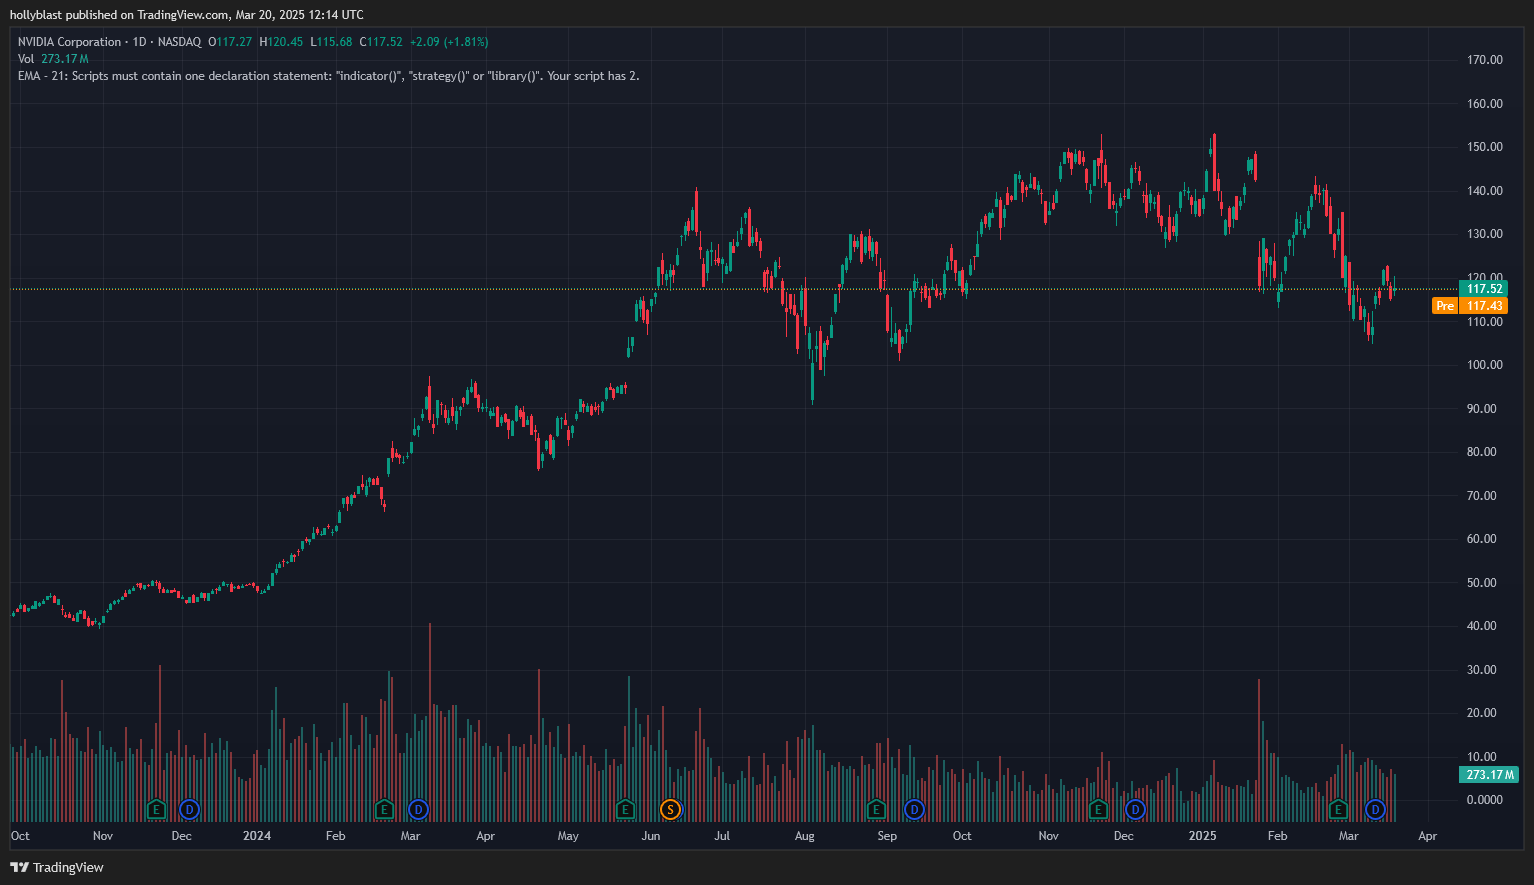
Task: Click the Jul label on the time axis
Action: click(722, 836)
